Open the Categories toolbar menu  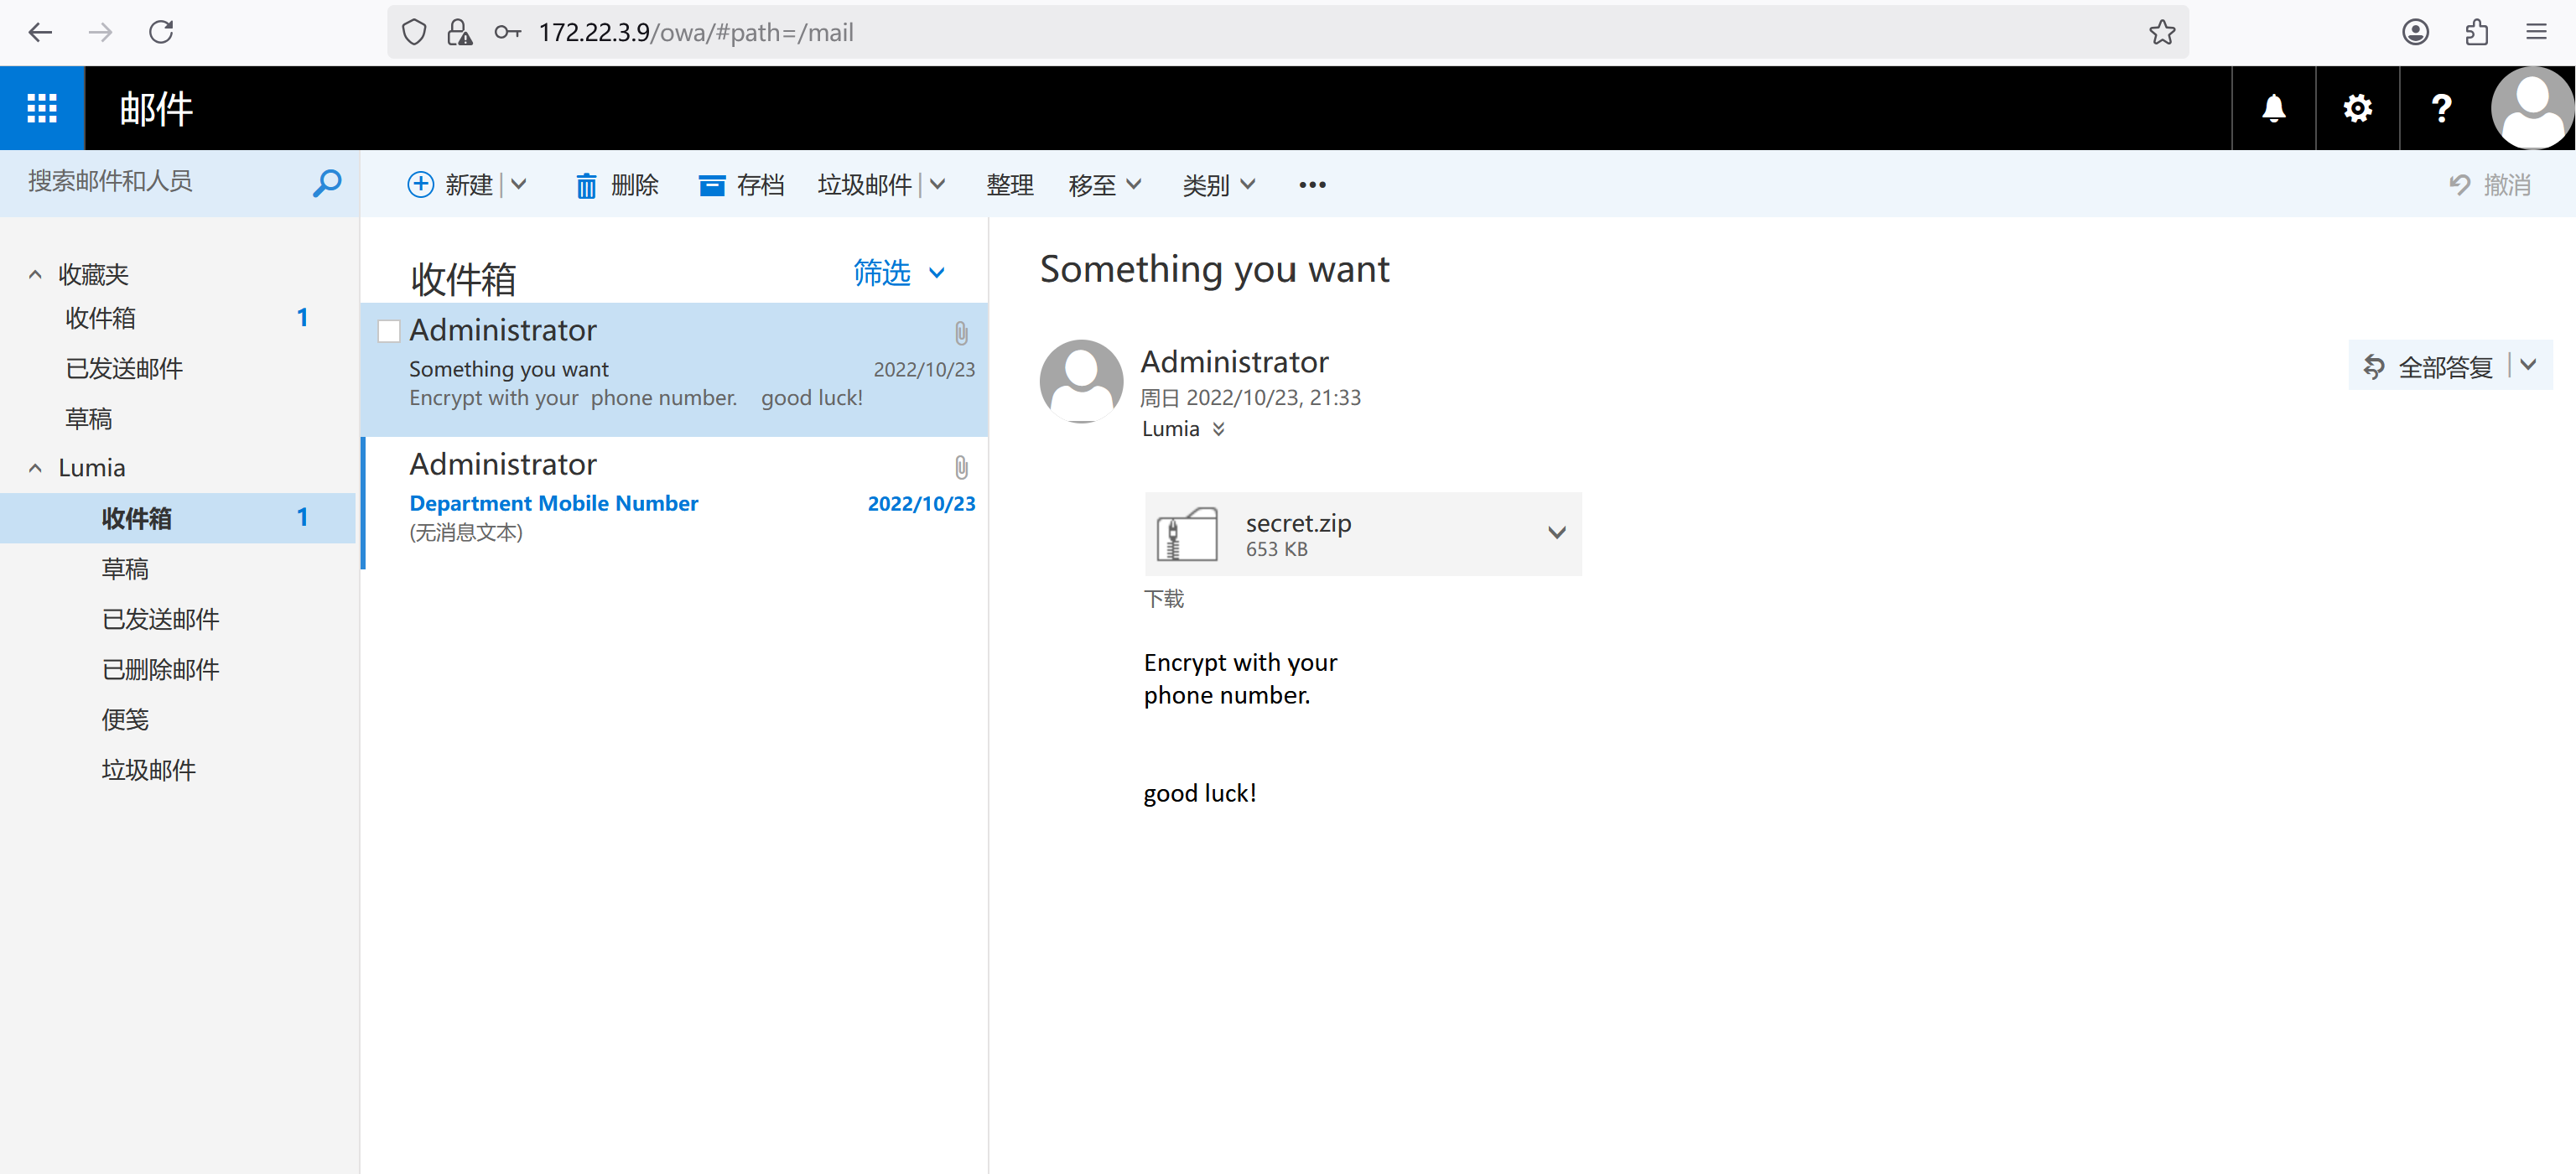click(x=1218, y=185)
